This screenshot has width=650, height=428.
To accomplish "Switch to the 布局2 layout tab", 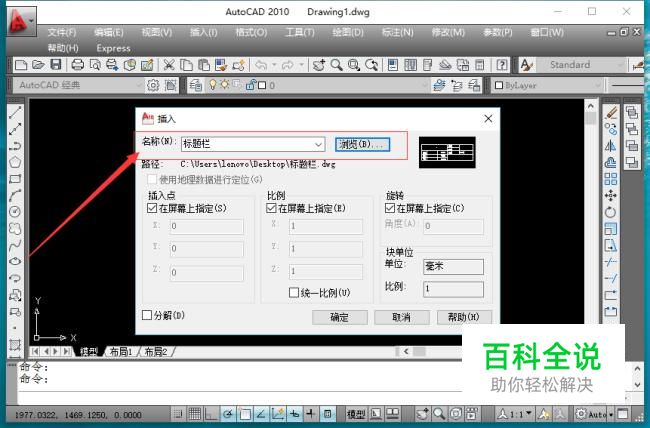I will click(x=156, y=352).
